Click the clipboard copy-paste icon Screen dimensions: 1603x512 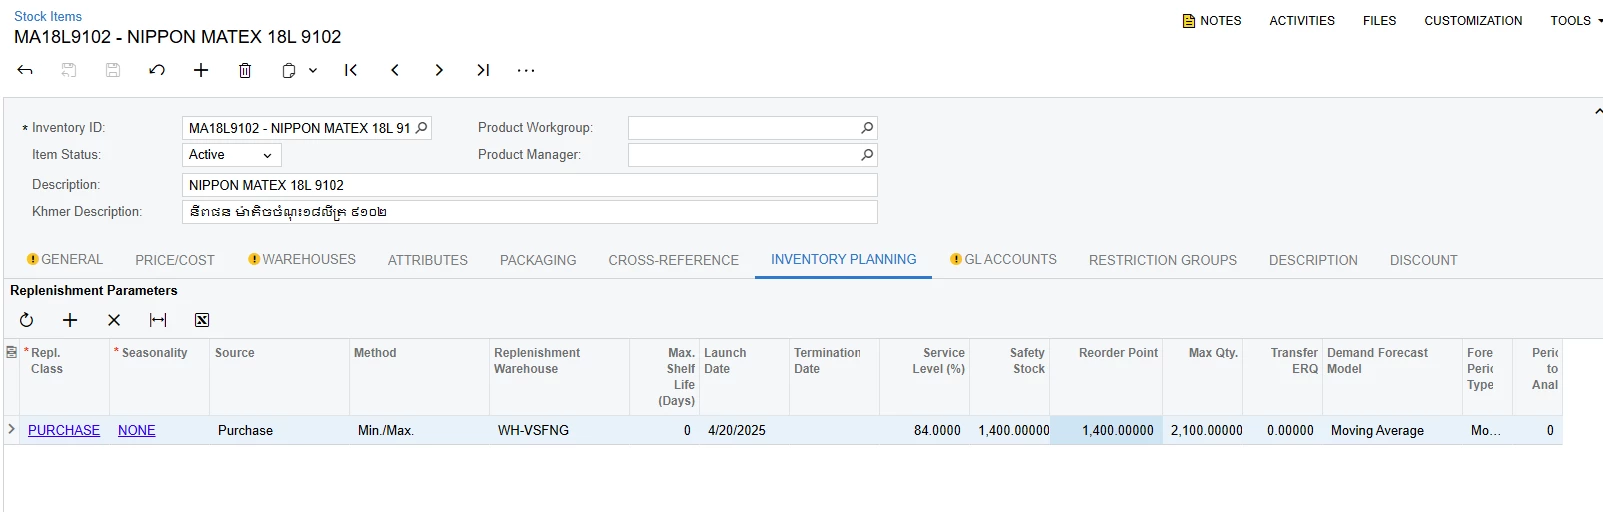288,70
